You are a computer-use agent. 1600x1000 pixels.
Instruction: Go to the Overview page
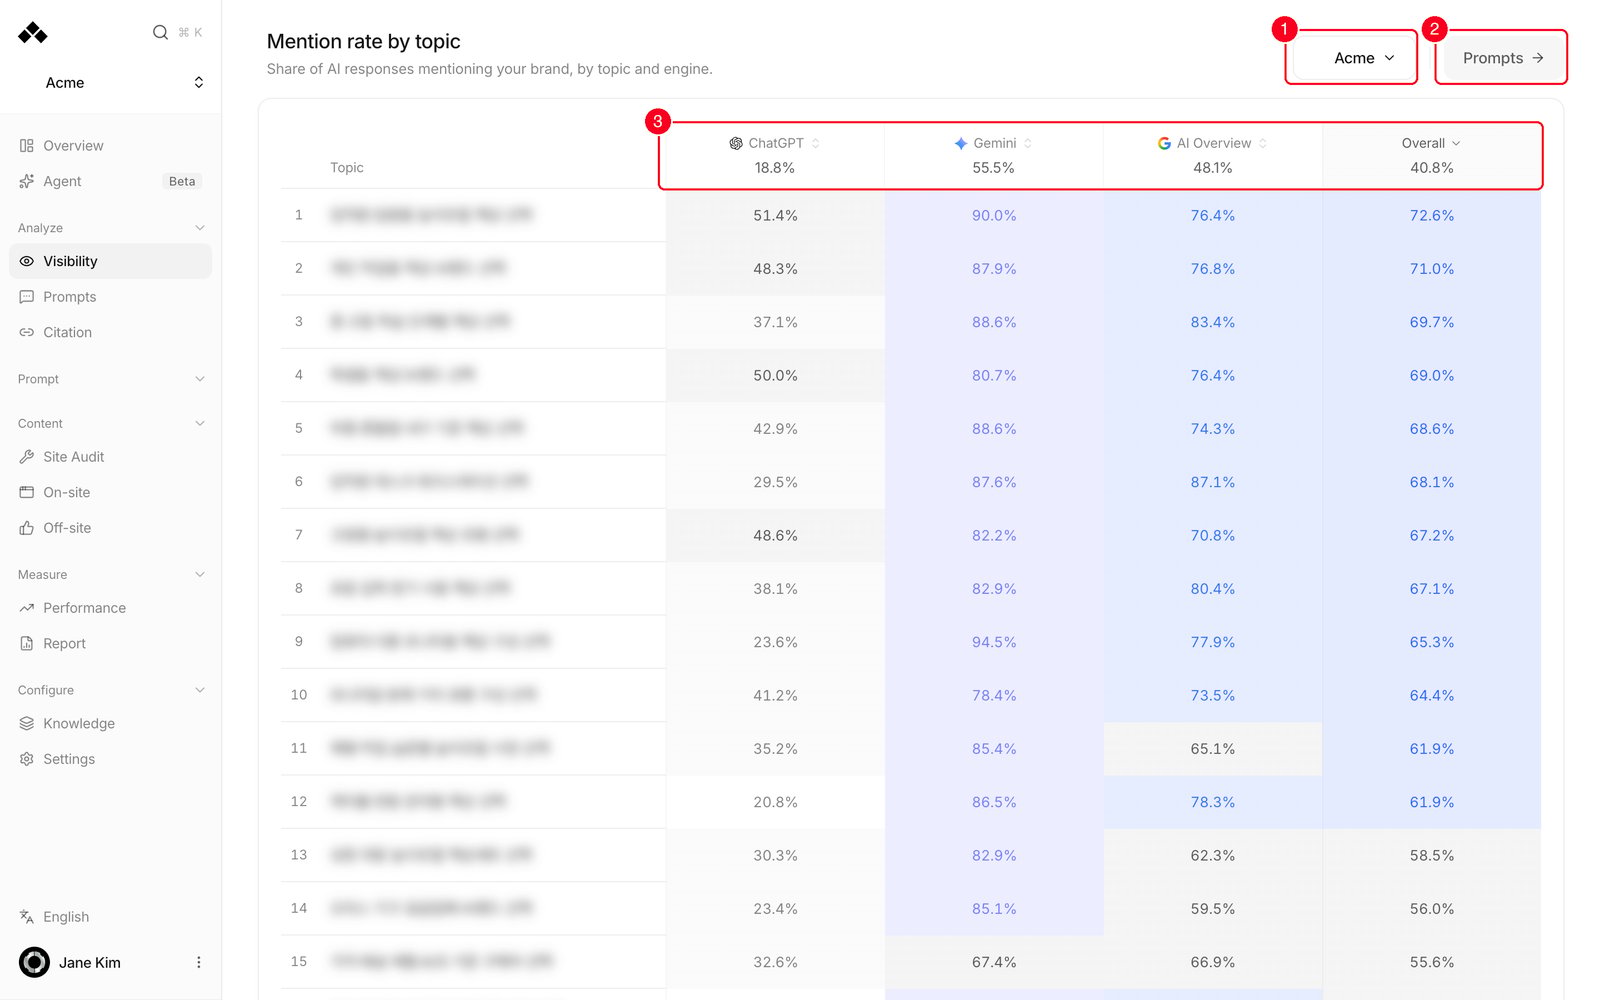tap(110, 146)
